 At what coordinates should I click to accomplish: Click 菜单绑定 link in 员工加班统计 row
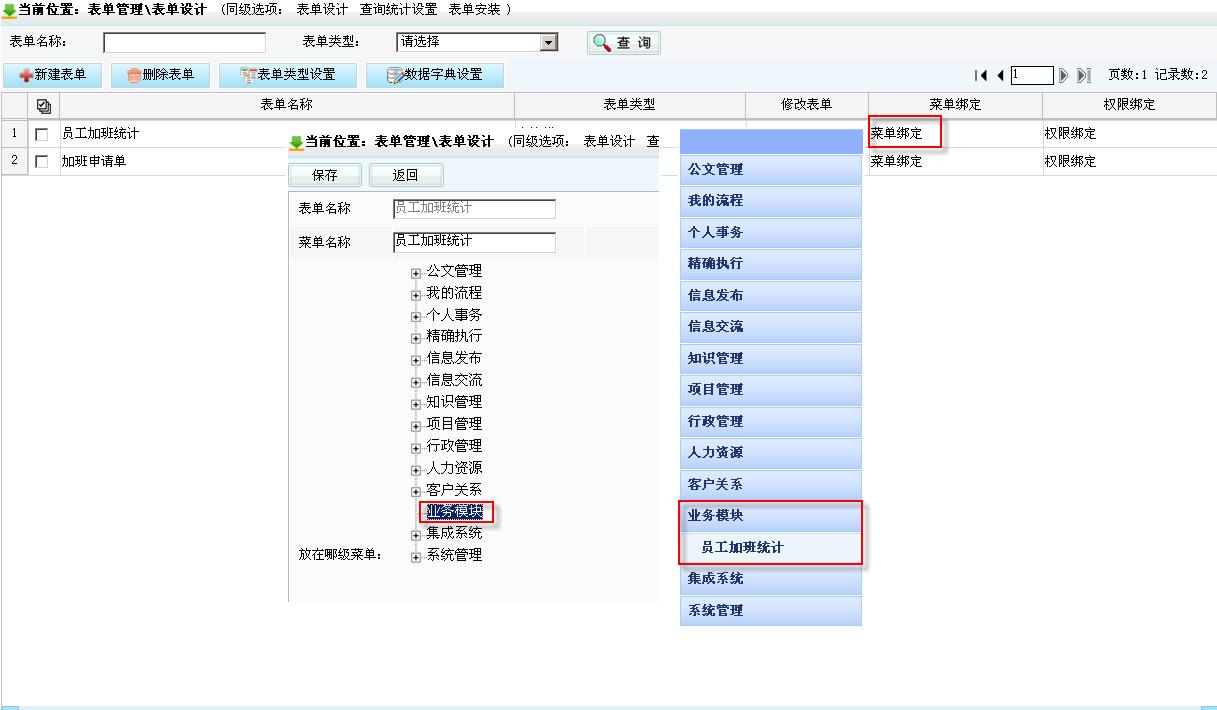point(896,133)
